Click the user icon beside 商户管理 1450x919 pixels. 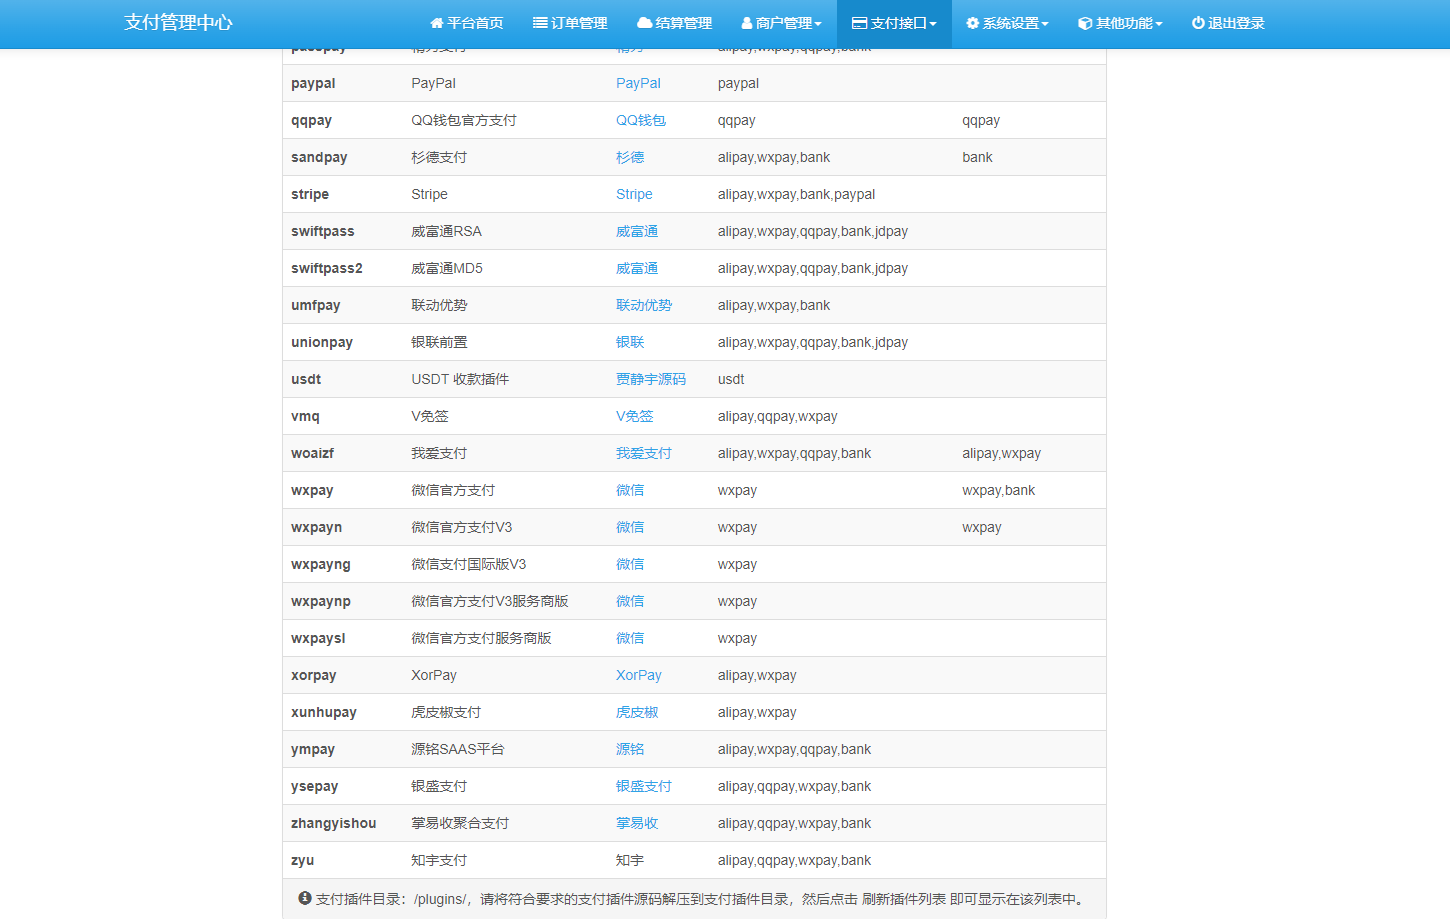[x=747, y=23]
